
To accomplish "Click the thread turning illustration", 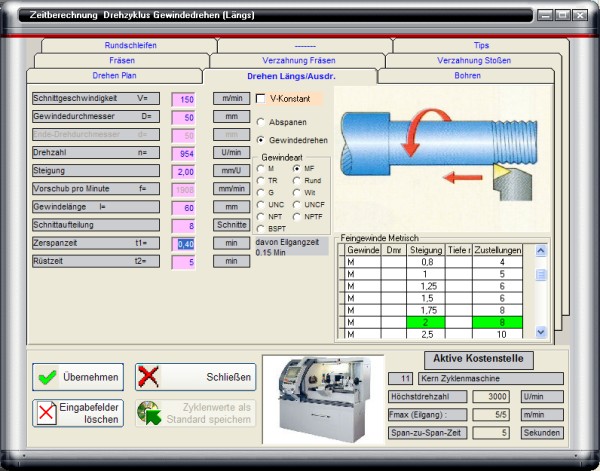I will coord(439,155).
